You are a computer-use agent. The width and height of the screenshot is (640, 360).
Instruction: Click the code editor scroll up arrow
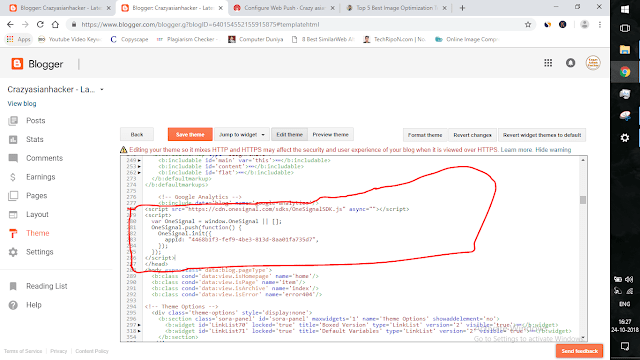pyautogui.click(x=583, y=160)
